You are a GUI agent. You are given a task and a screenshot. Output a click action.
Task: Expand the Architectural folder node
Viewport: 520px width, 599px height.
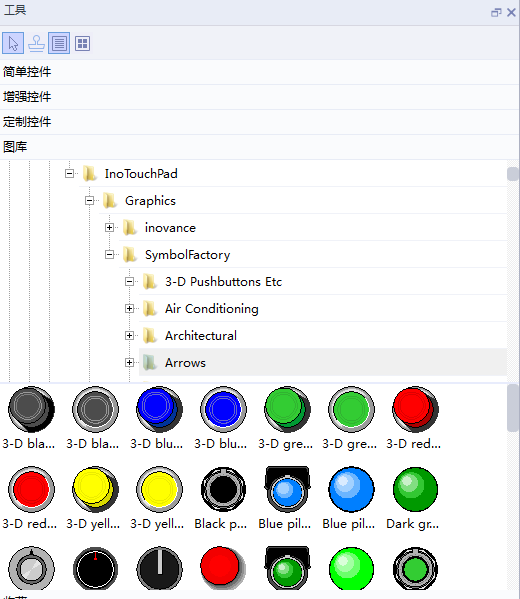[x=130, y=335]
